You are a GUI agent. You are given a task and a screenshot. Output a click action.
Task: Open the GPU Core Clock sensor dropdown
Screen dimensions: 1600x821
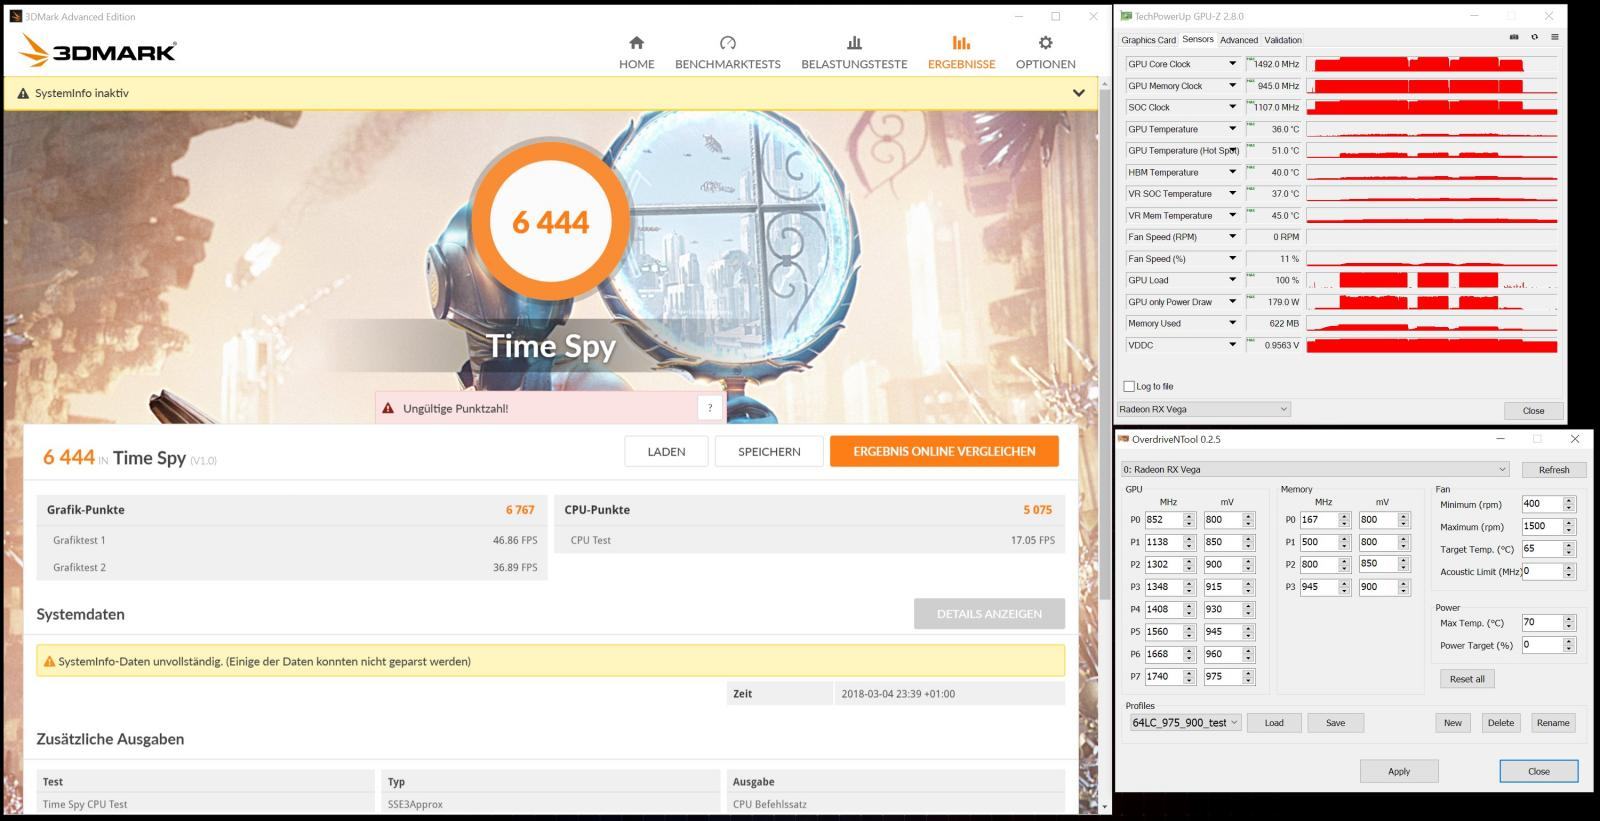pos(1232,64)
